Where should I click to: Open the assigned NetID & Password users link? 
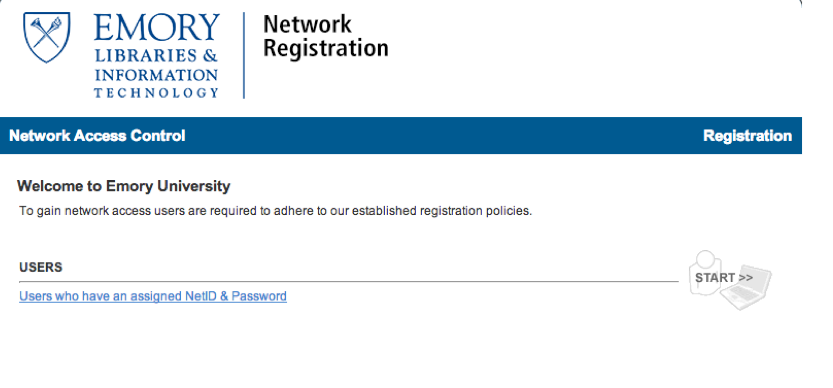click(x=153, y=296)
